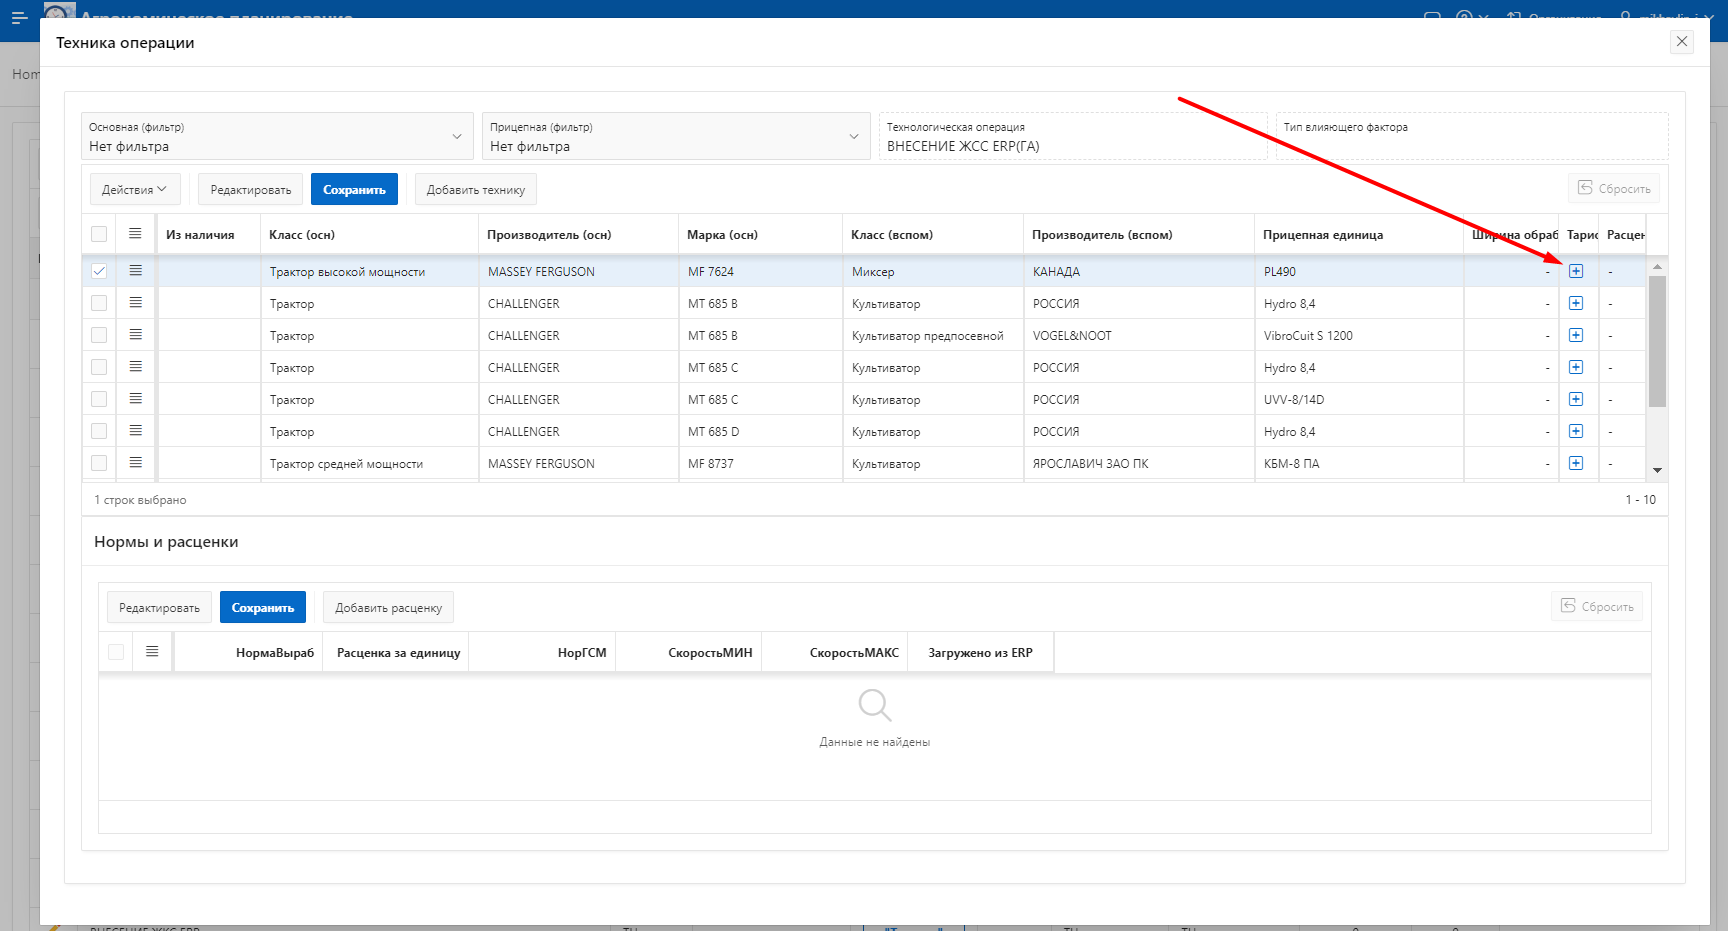The width and height of the screenshot is (1728, 931).
Task: Click the equipment grid scroll-down arrow
Action: [1657, 470]
